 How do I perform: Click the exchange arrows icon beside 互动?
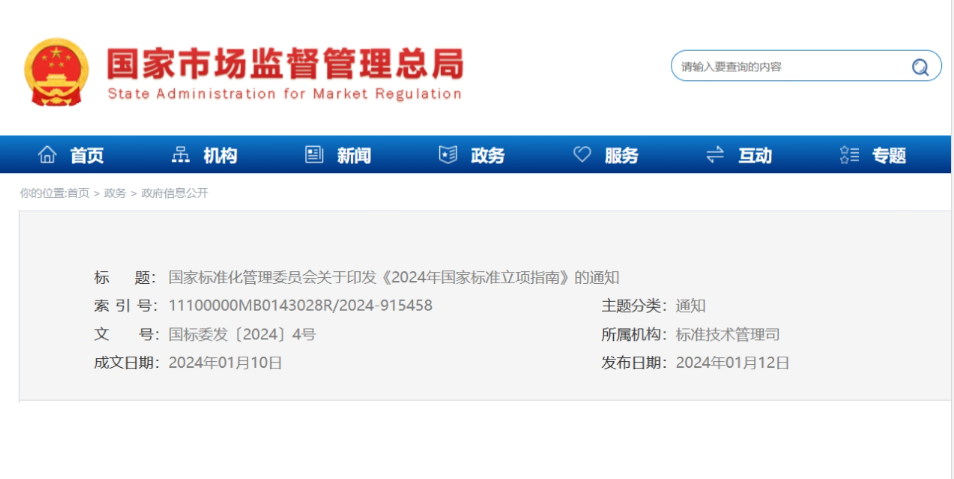(715, 155)
